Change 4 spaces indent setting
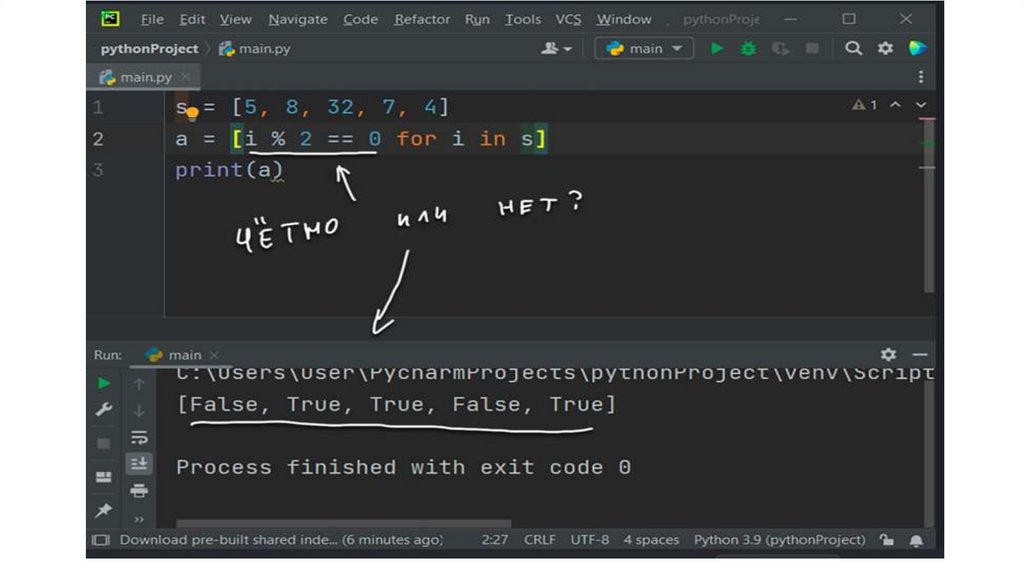 pos(651,540)
